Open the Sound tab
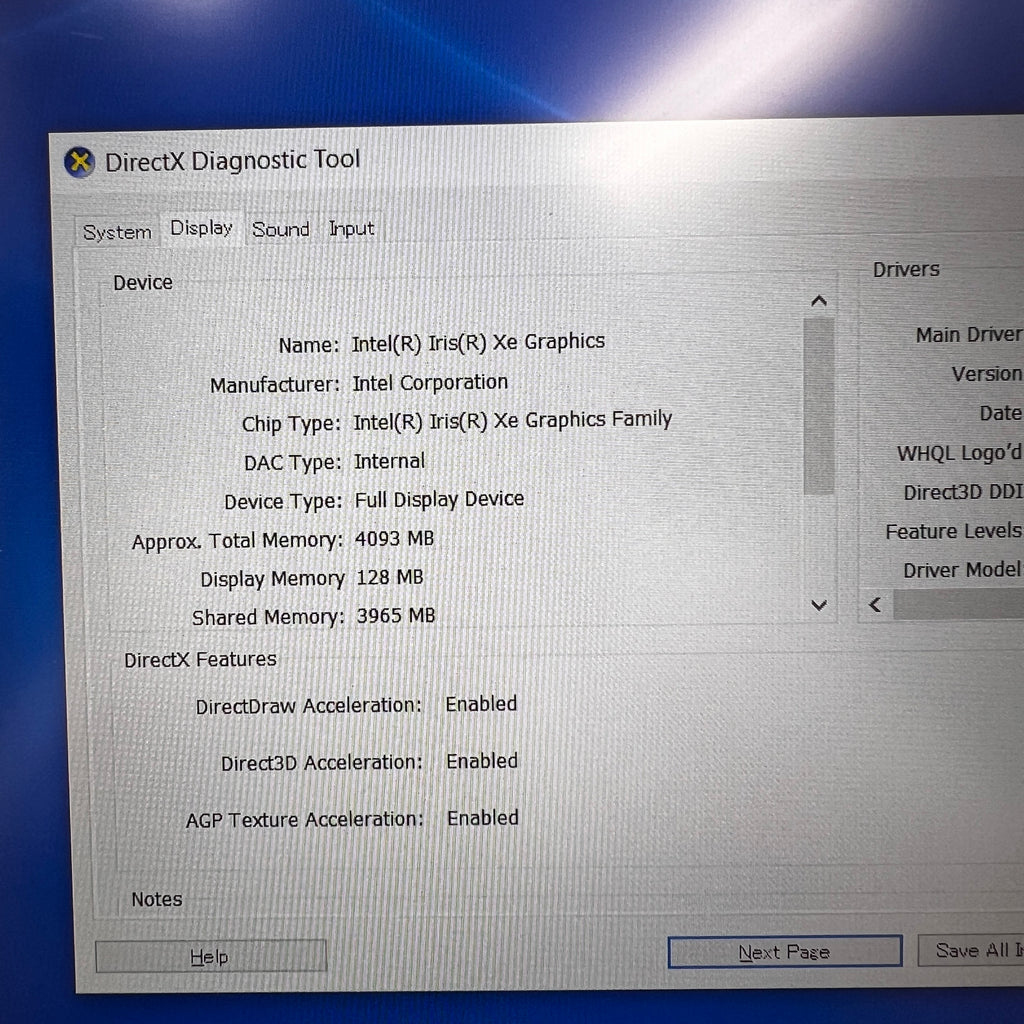Screen dimensions: 1024x1024 click(x=281, y=229)
